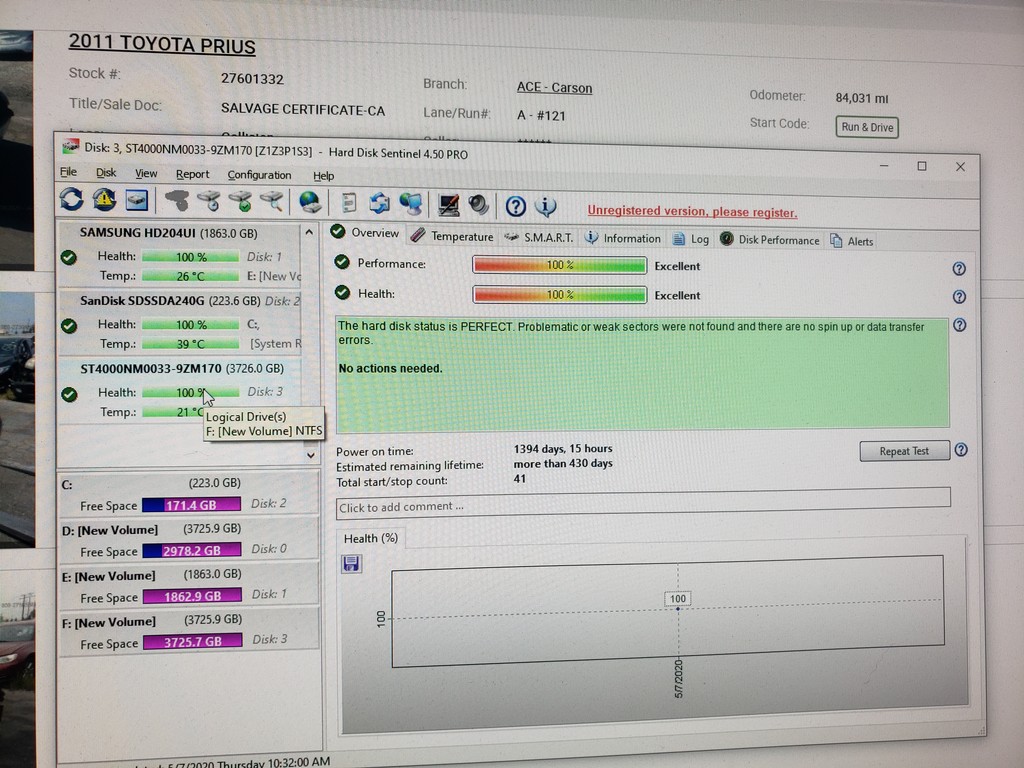1024x768 pixels.
Task: Click the refresh icon with yellow warning triangle
Action: pos(104,199)
